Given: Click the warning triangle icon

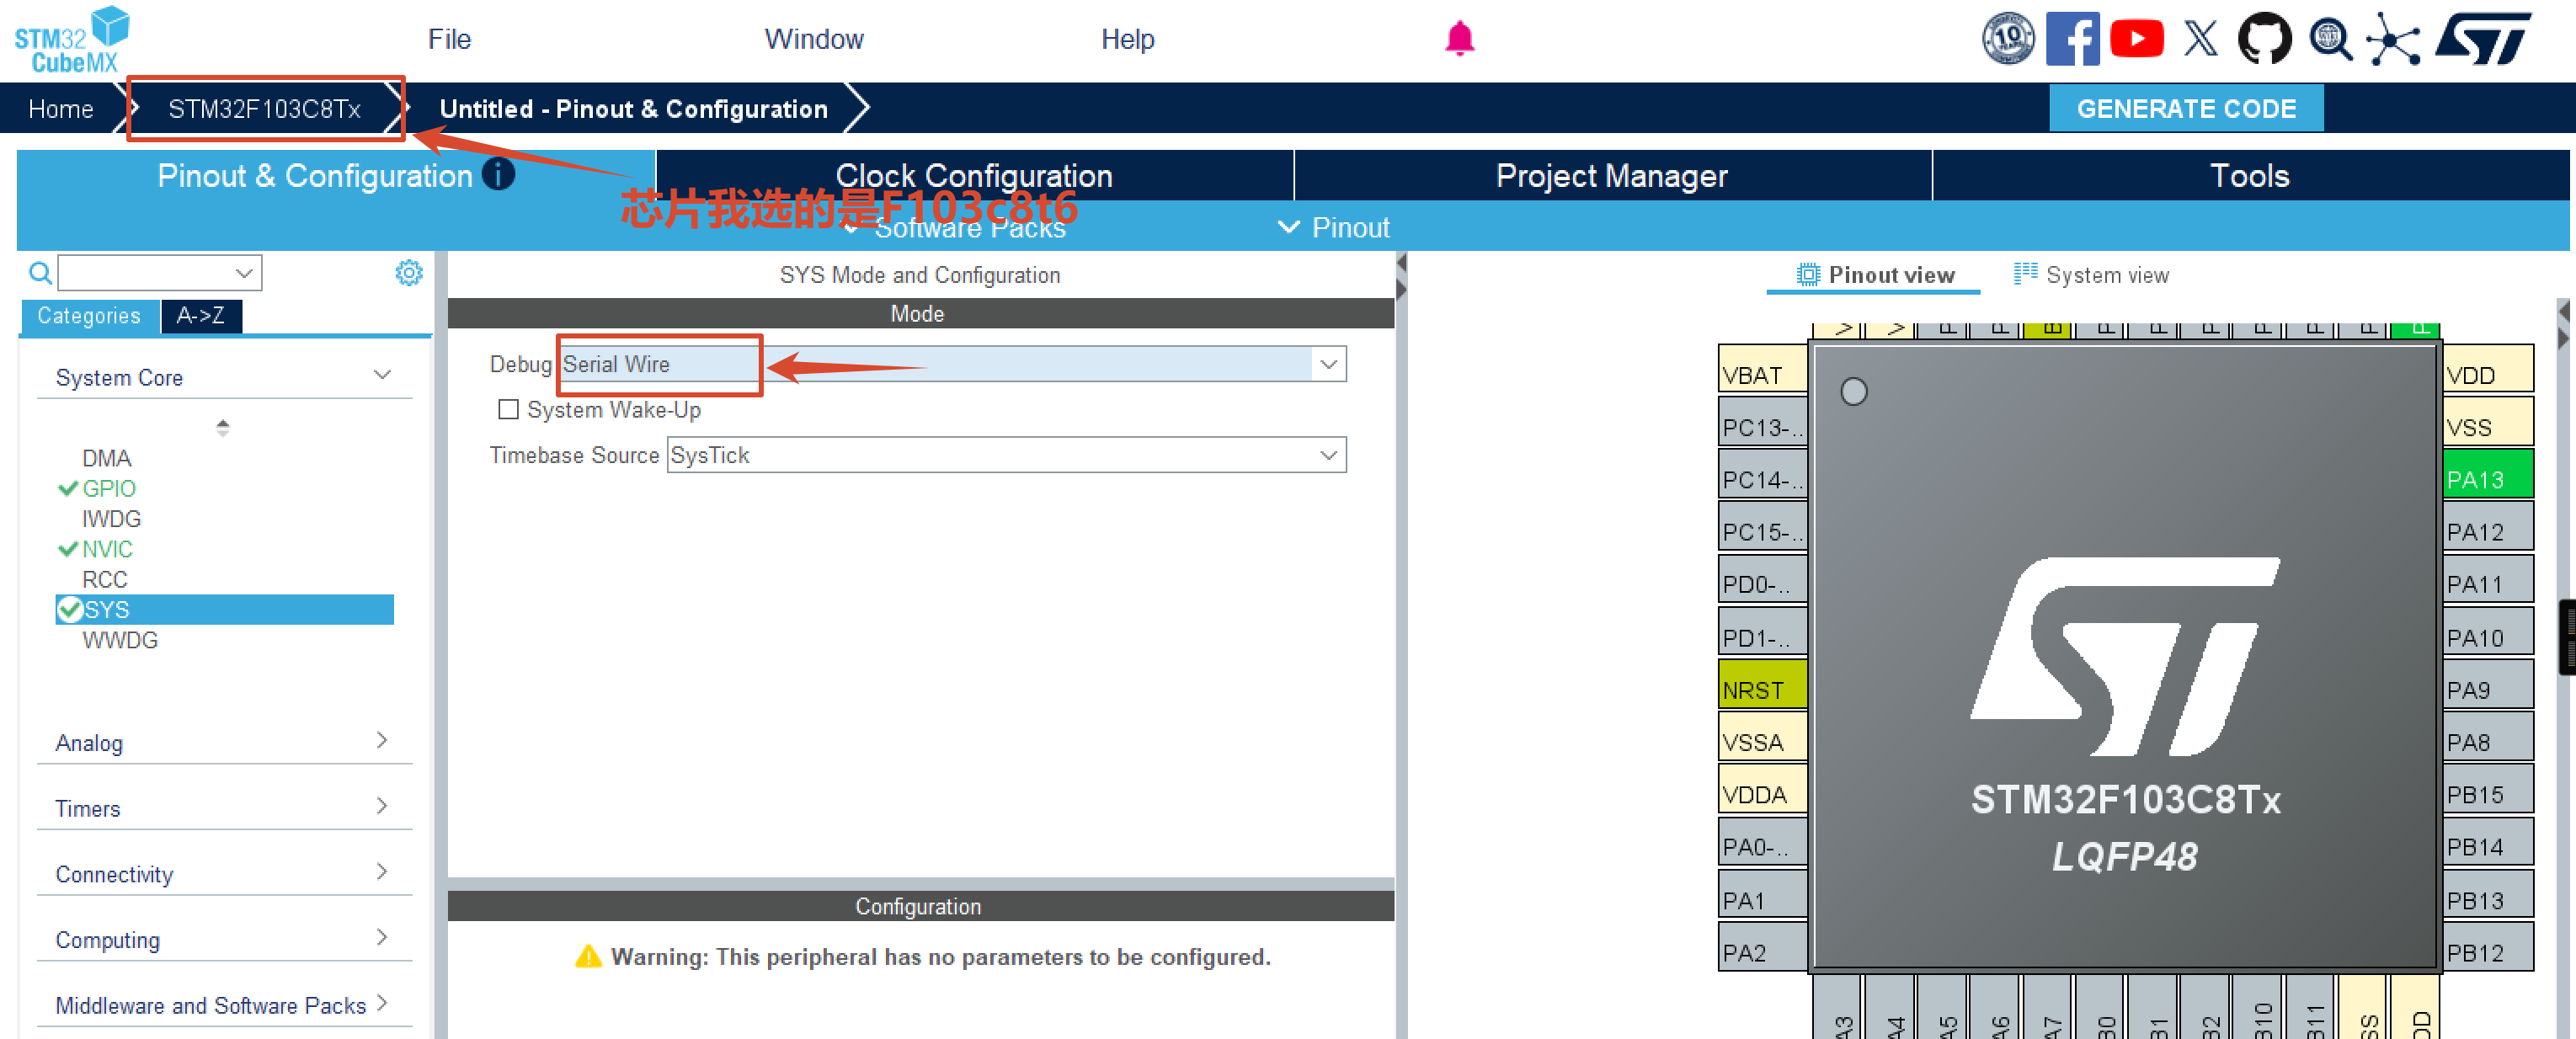Looking at the screenshot, I should tap(588, 956).
